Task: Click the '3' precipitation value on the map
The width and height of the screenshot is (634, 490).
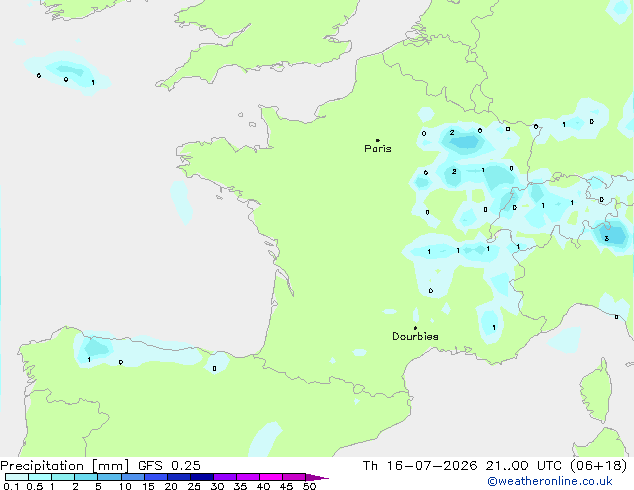Action: 607,239
